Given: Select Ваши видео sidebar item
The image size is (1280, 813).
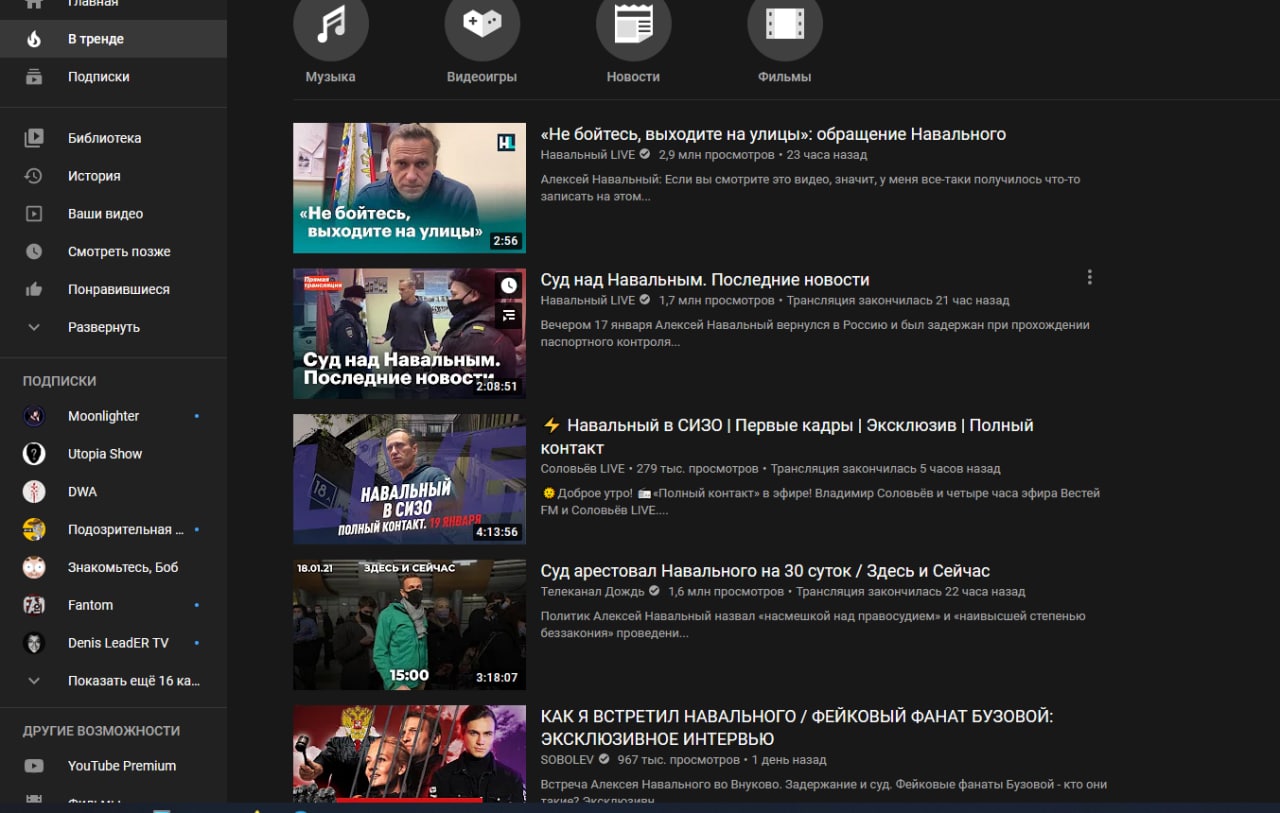Looking at the screenshot, I should pyautogui.click(x=113, y=214).
